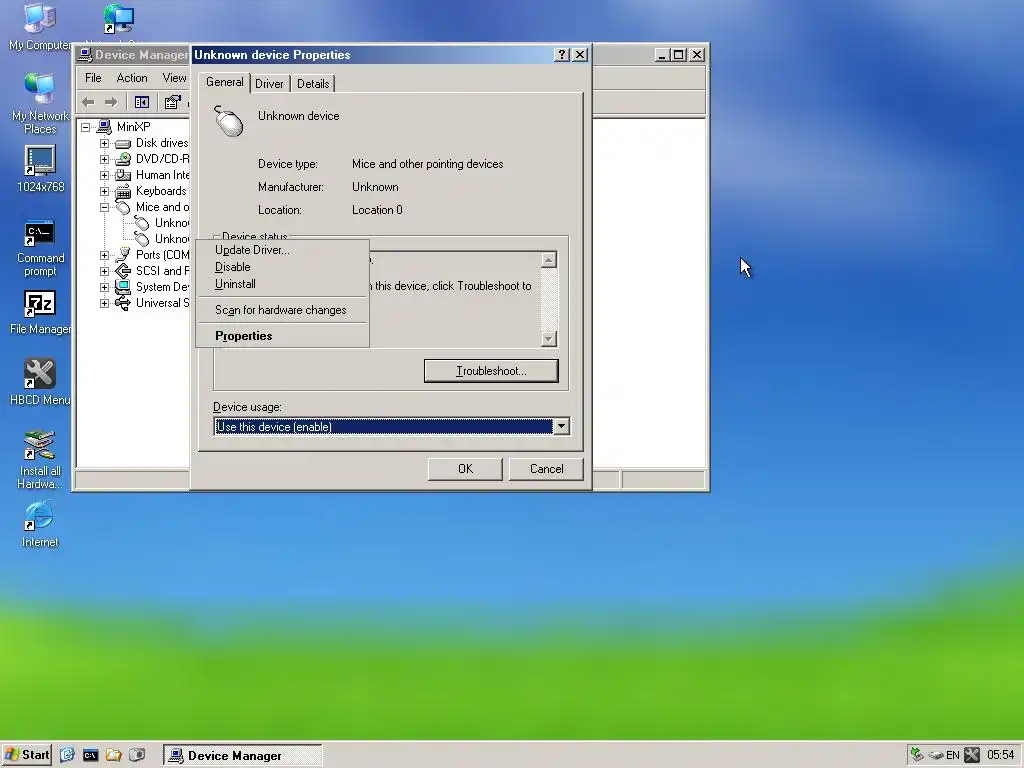Image resolution: width=1024 pixels, height=768 pixels.
Task: Select the Command prompt desktop shortcut
Action: pos(40,248)
